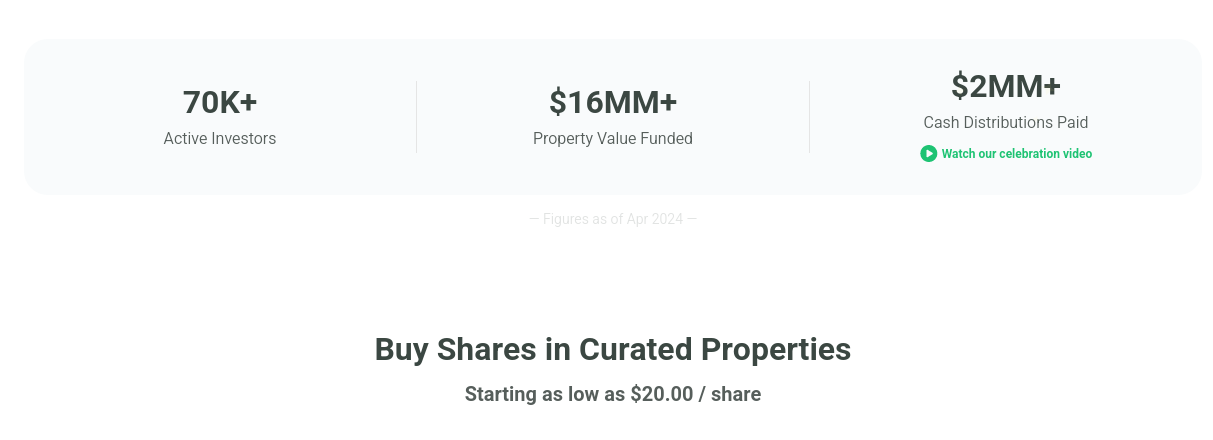Click the $20.00 price in the subheading
The width and height of the screenshot is (1213, 440).
point(661,394)
